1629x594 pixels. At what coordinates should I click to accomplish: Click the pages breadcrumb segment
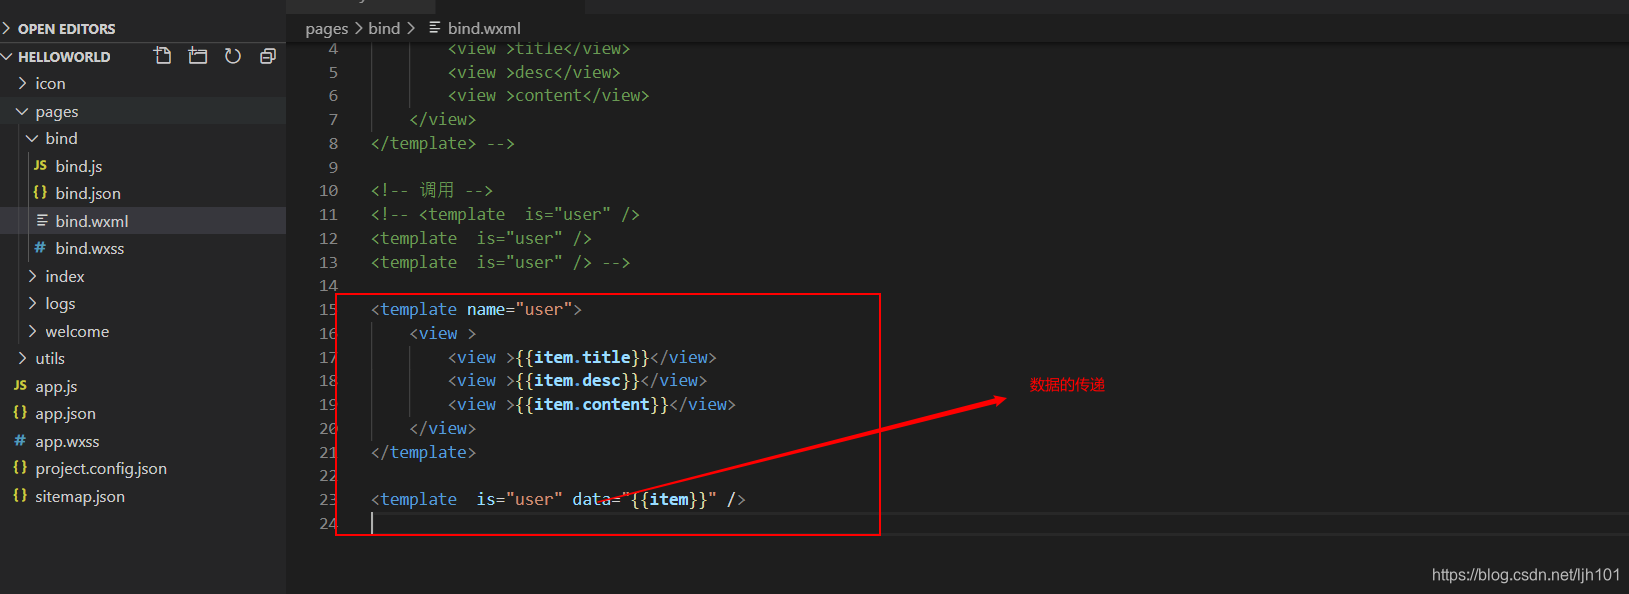(x=326, y=29)
